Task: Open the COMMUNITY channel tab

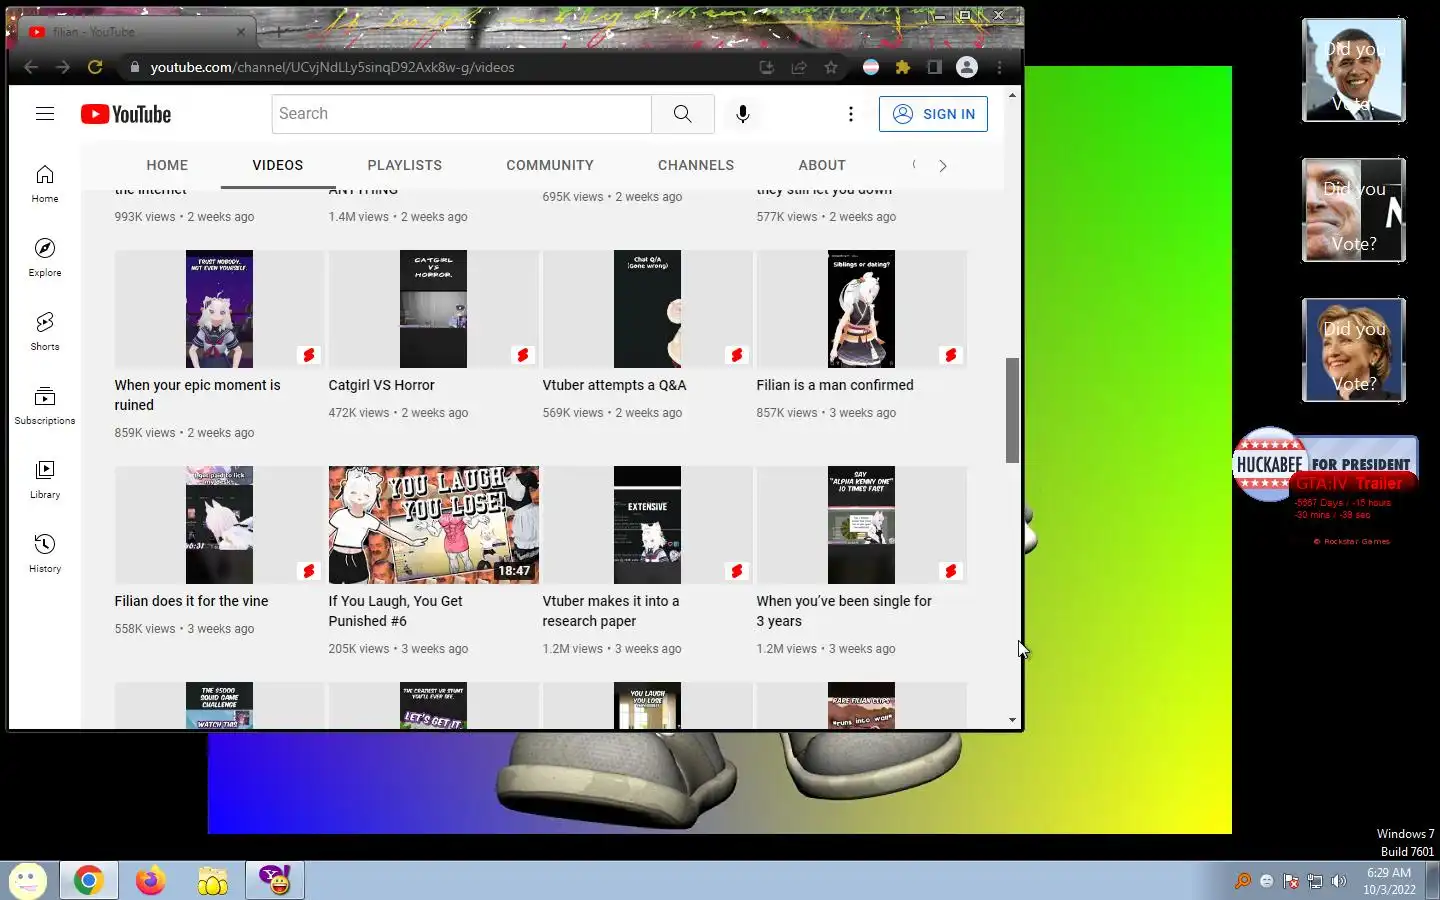Action: coord(550,165)
